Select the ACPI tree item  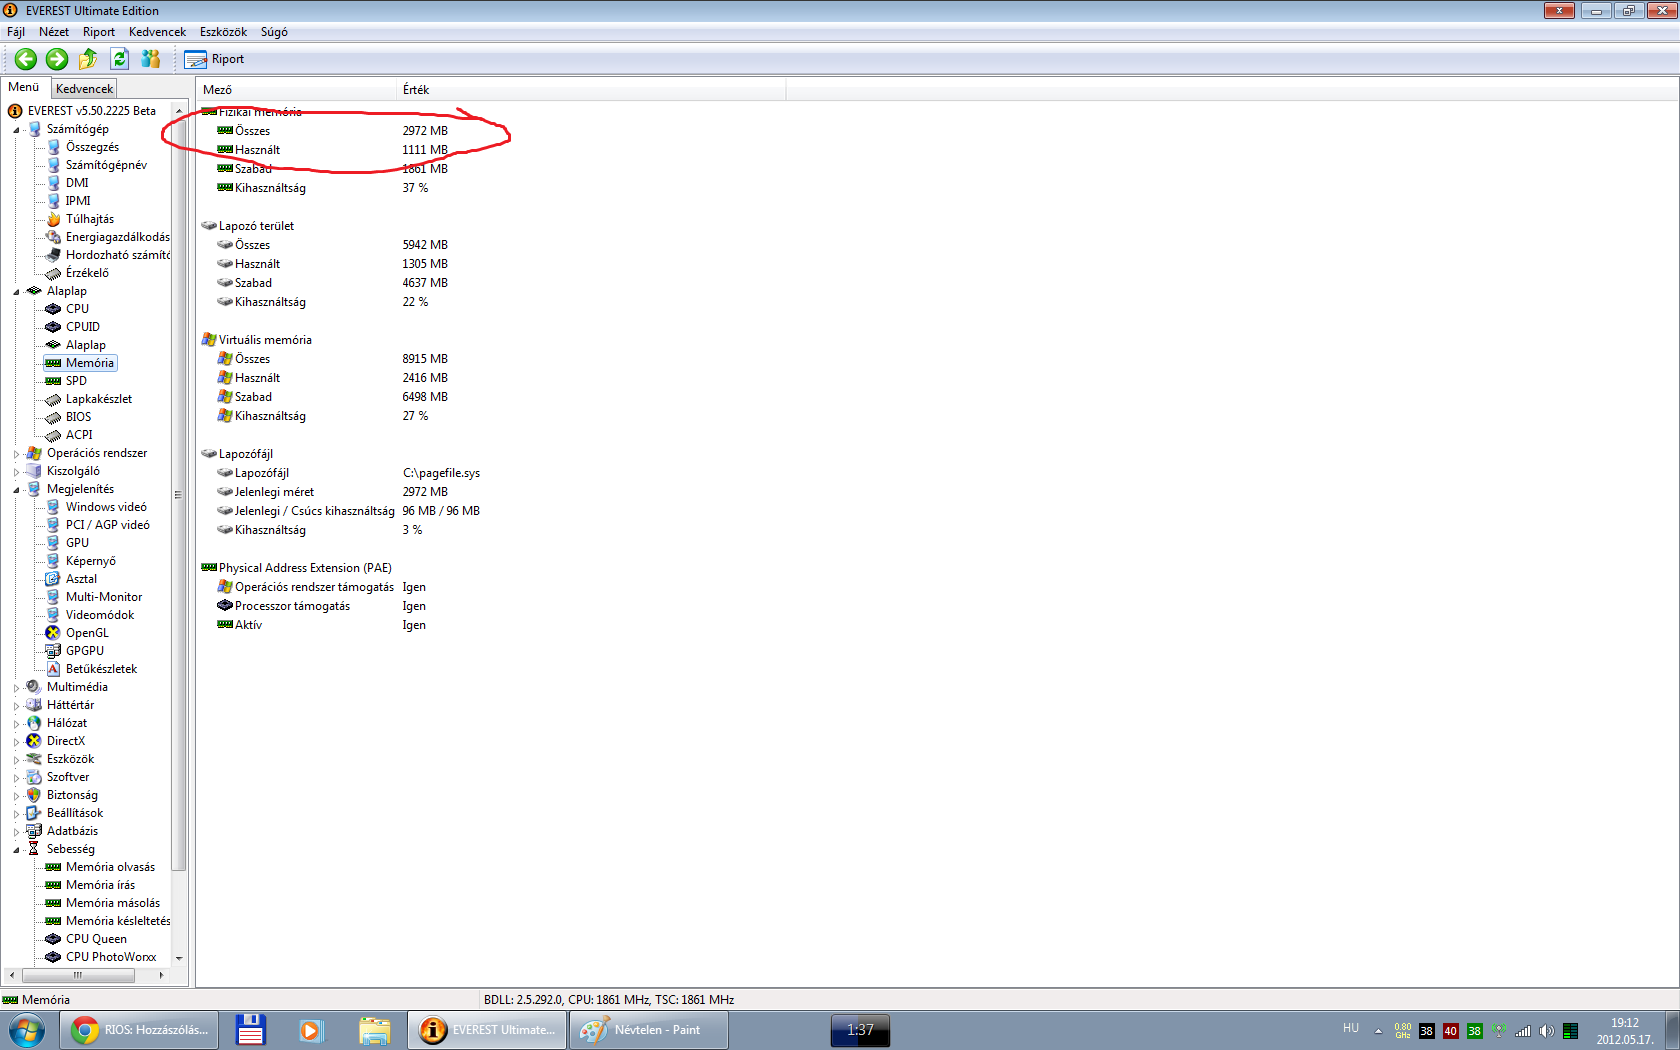79,435
